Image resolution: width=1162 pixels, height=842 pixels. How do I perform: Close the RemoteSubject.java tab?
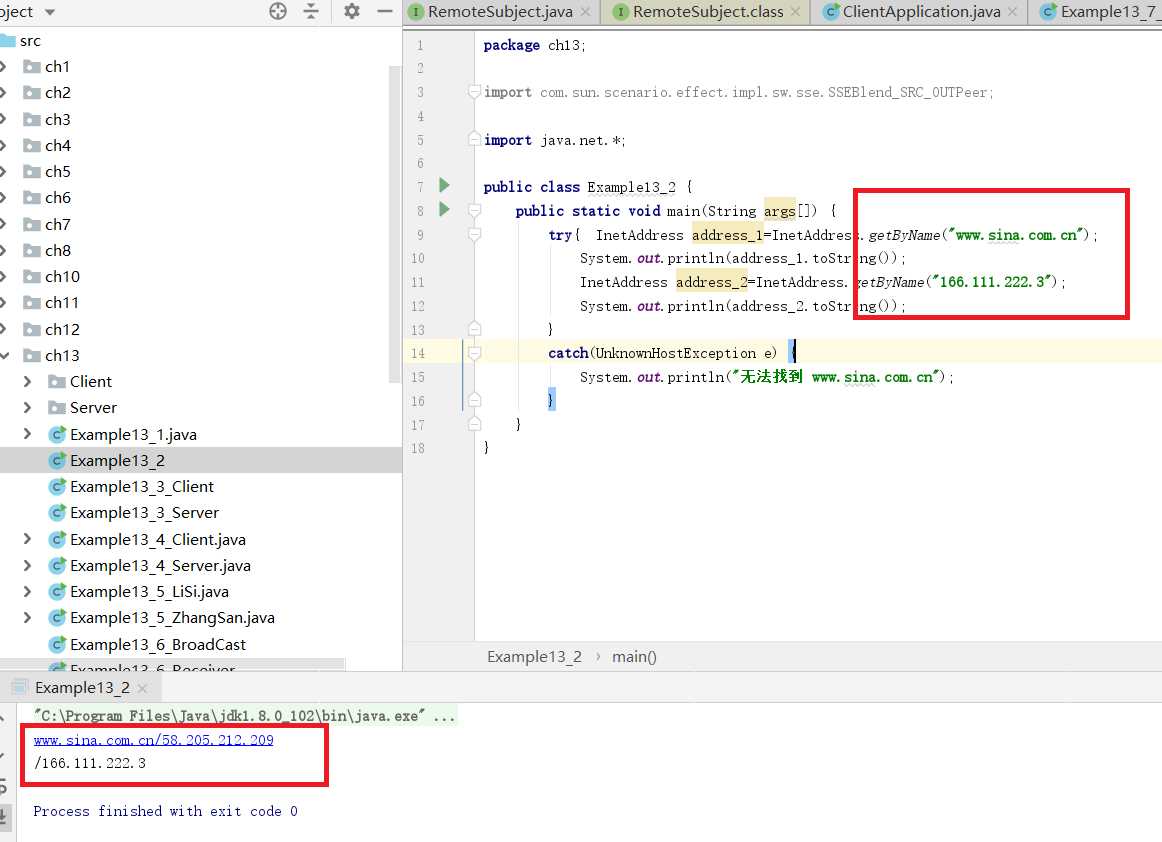(x=585, y=12)
